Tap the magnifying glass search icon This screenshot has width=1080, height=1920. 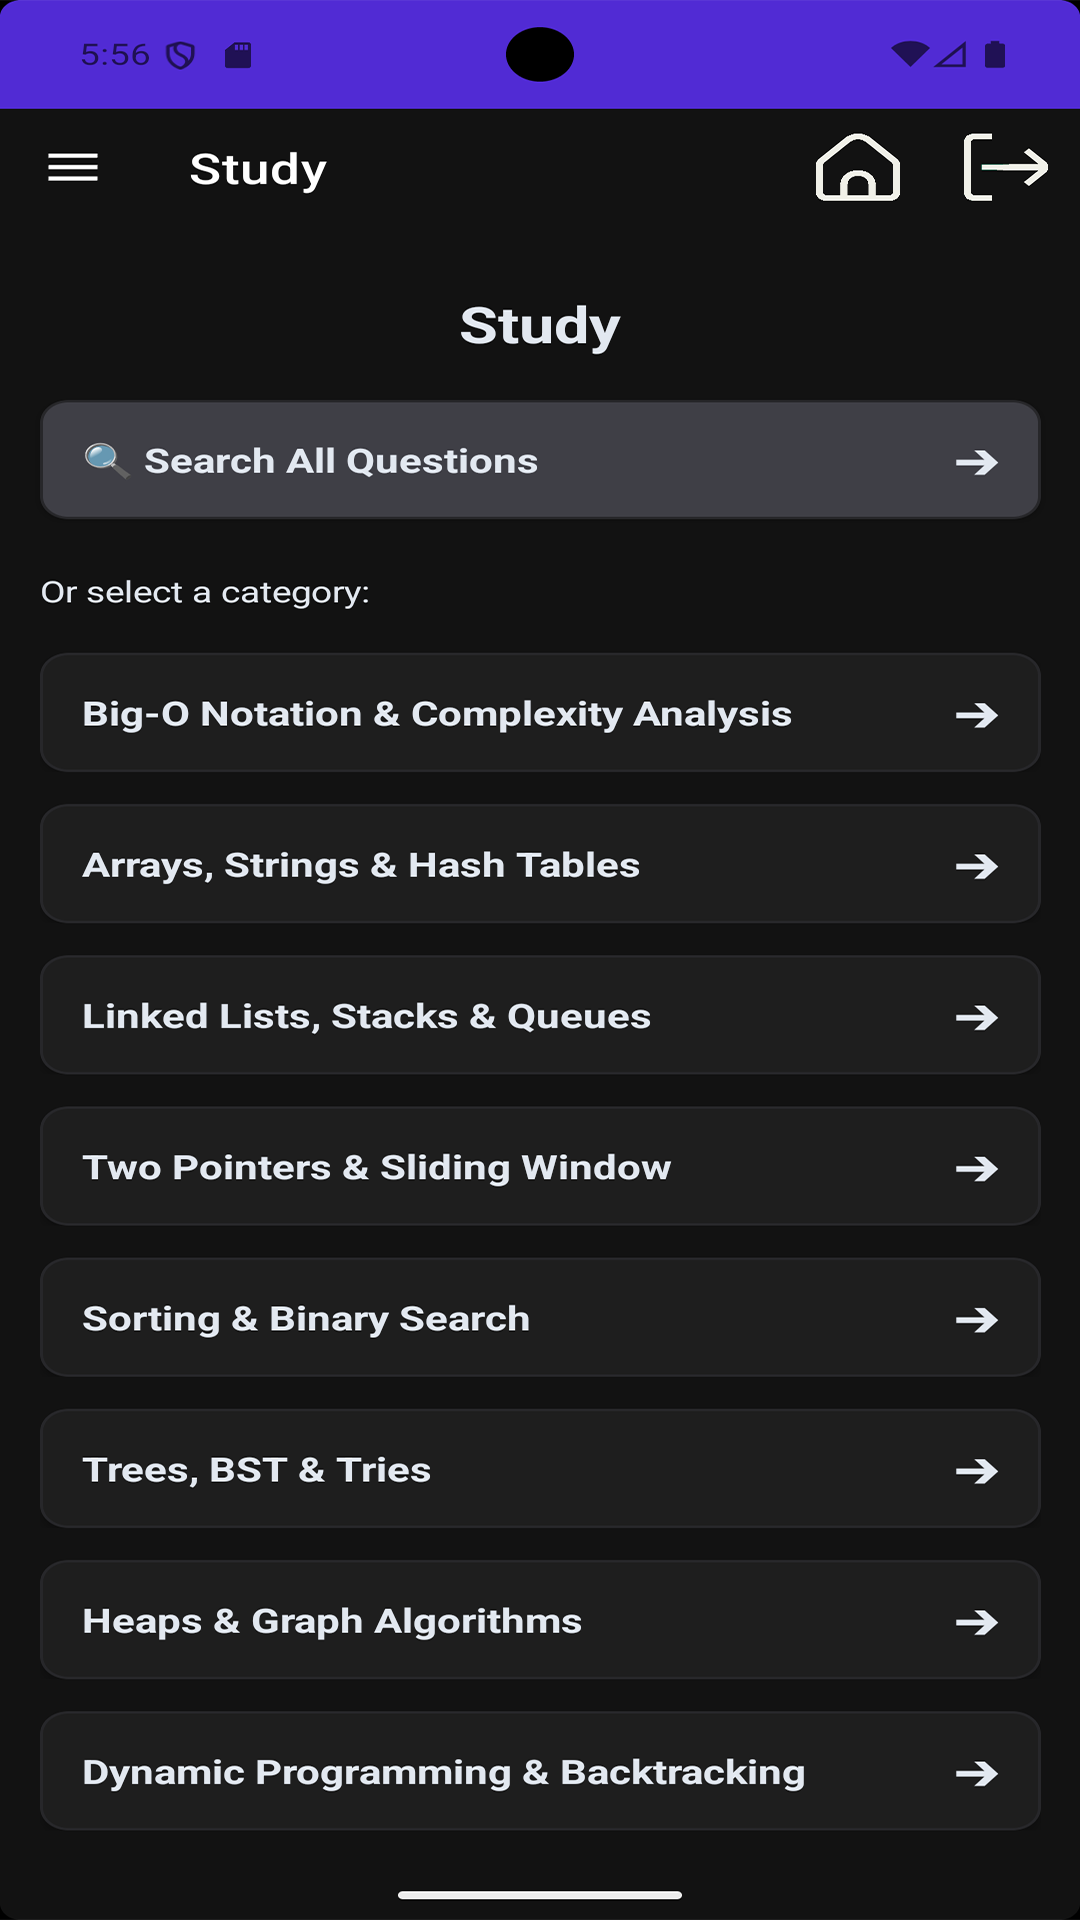107,461
